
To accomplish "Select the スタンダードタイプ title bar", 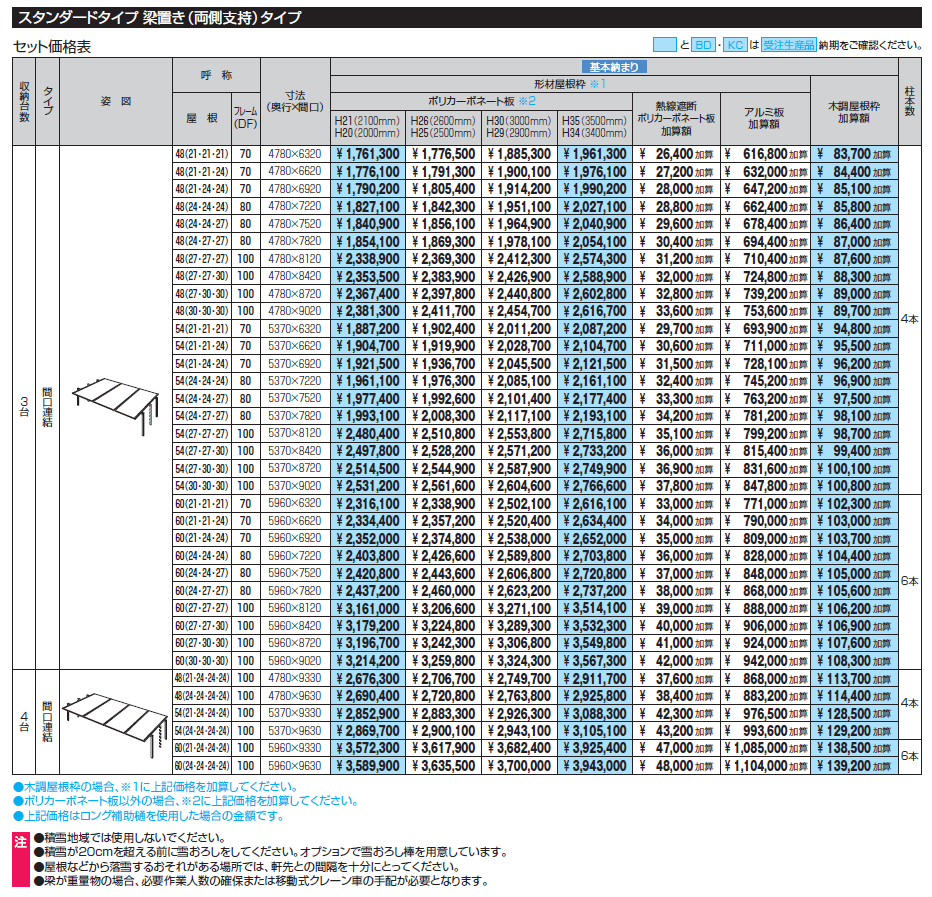I will (160, 18).
